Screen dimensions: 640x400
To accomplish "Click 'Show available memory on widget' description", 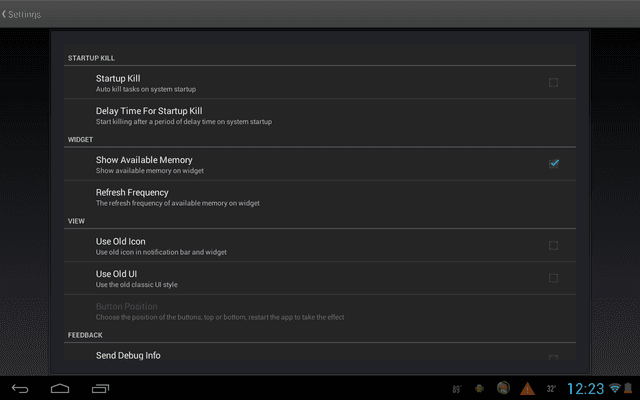I will pyautogui.click(x=150, y=171).
